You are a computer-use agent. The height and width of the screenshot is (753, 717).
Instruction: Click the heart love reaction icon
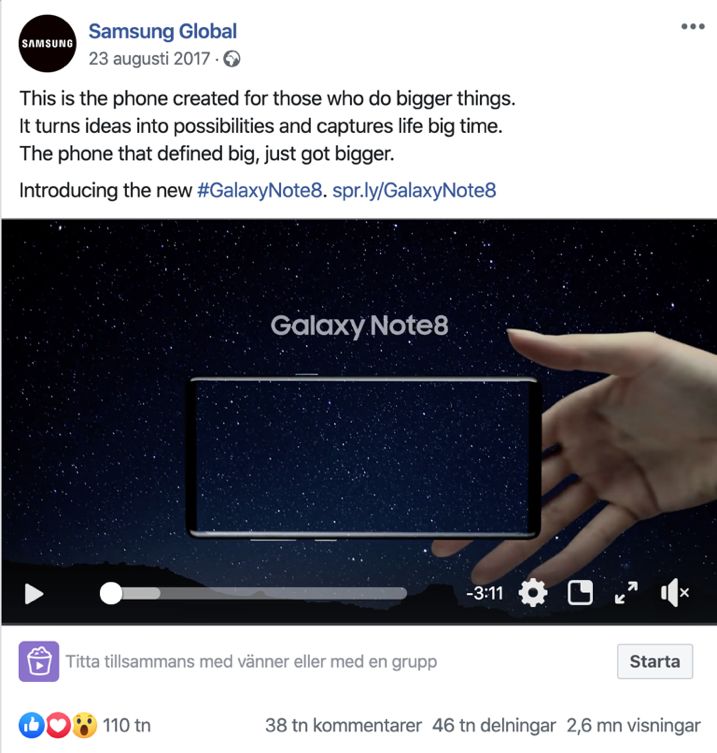pyautogui.click(x=58, y=725)
